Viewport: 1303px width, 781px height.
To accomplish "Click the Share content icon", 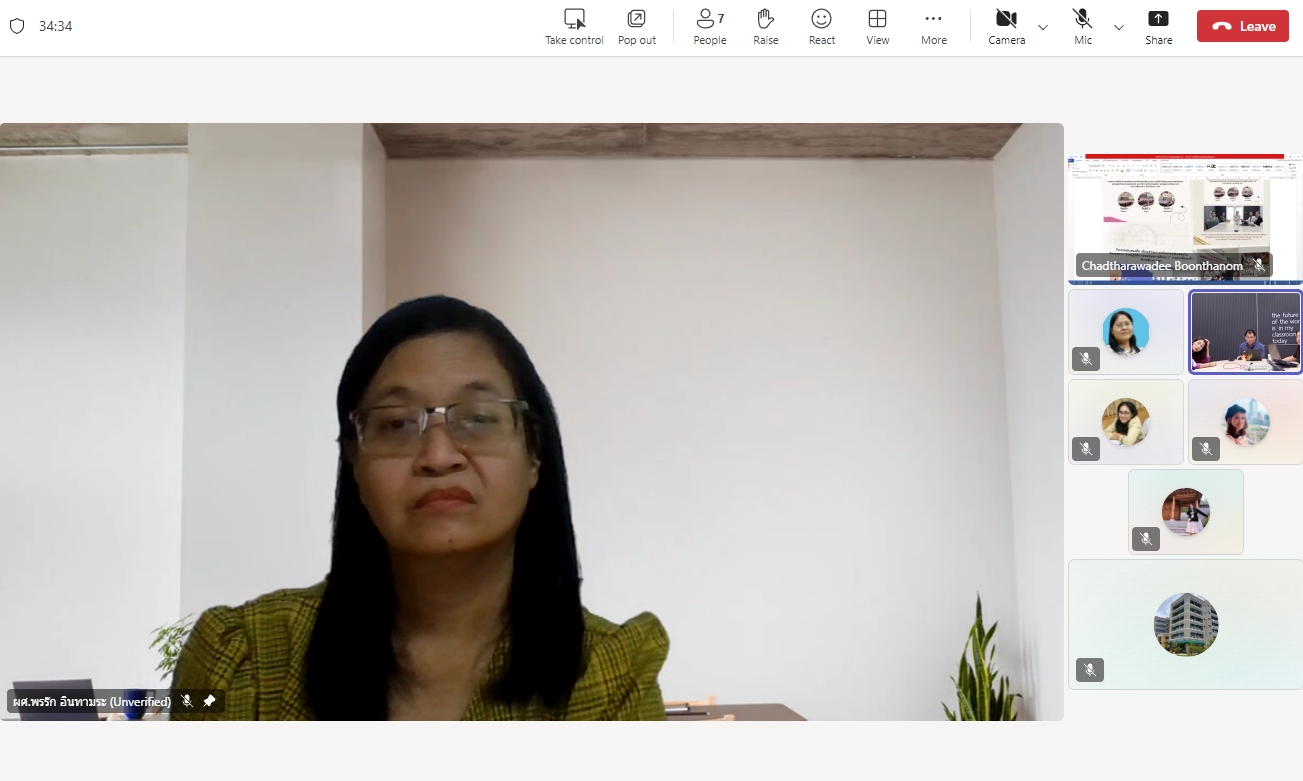I will pos(1158,20).
